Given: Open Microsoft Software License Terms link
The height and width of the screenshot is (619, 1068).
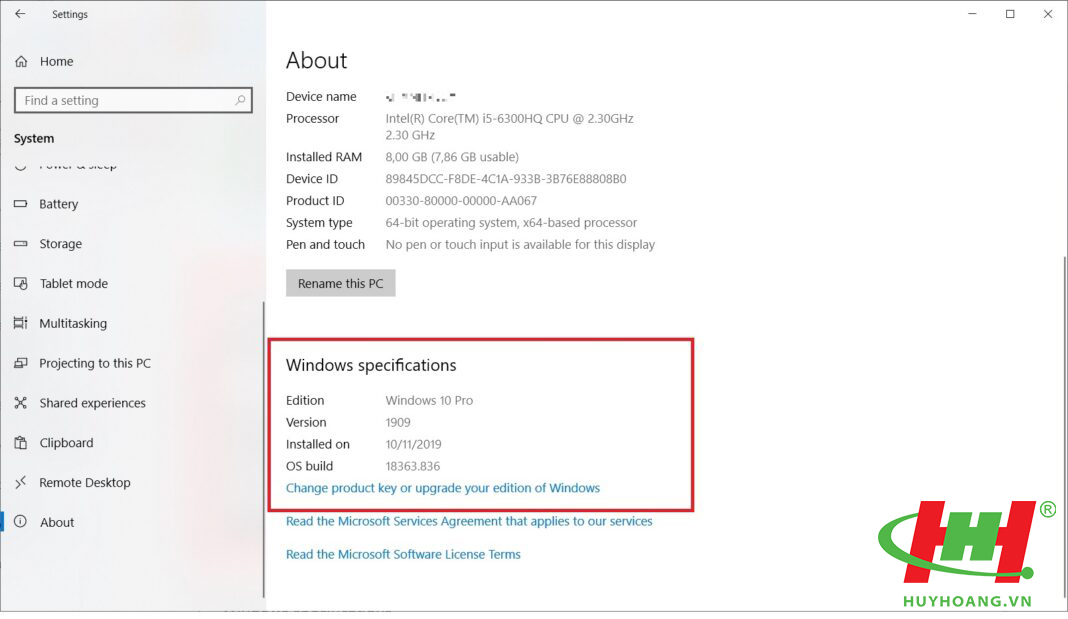Looking at the screenshot, I should tap(403, 554).
